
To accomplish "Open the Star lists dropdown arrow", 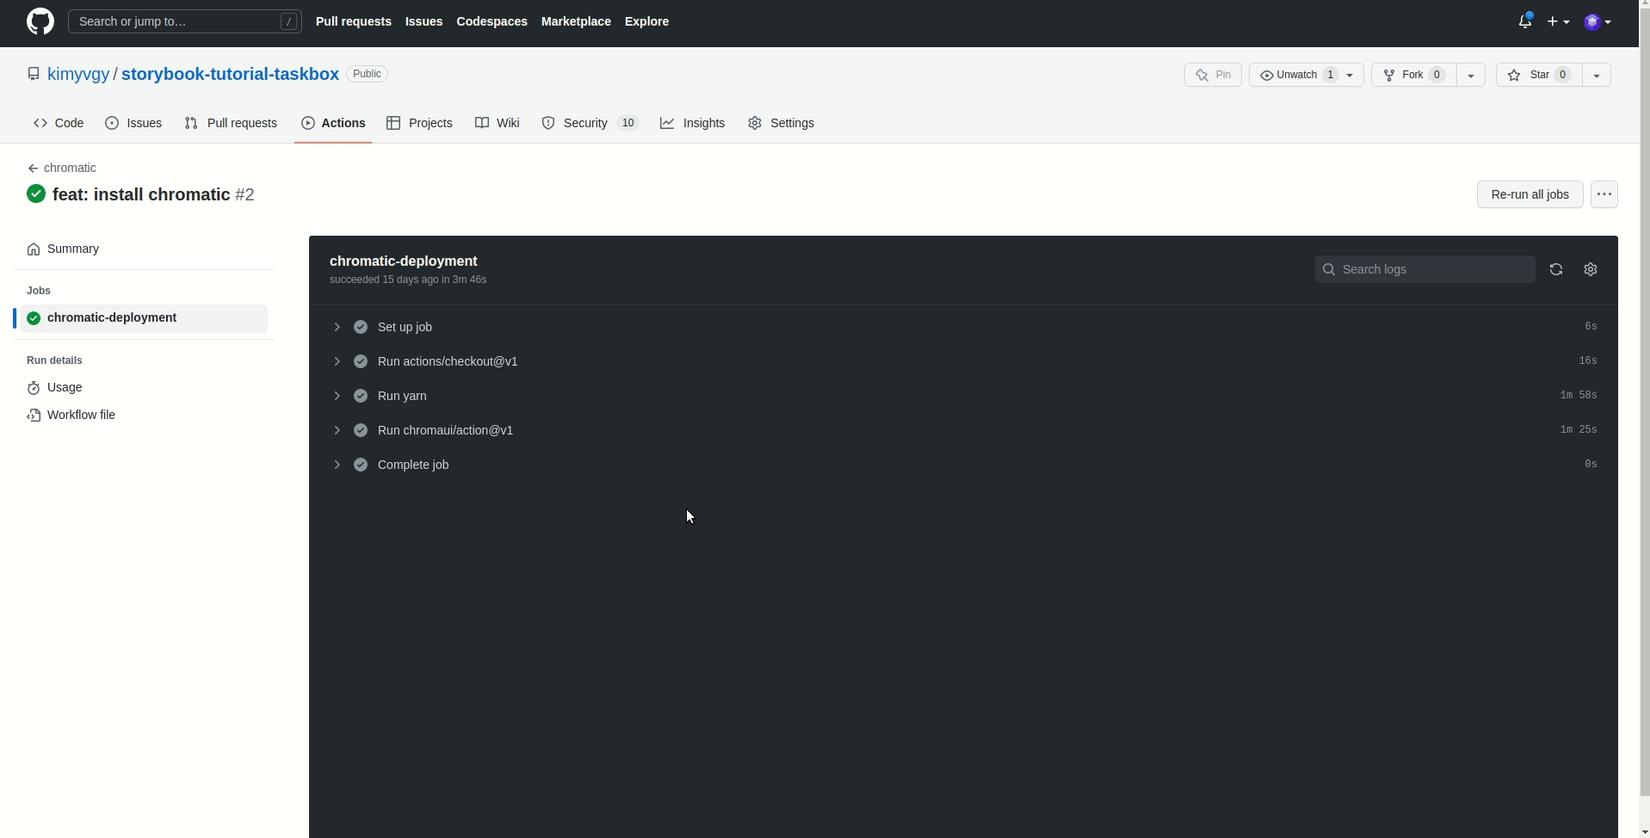I will pos(1597,75).
